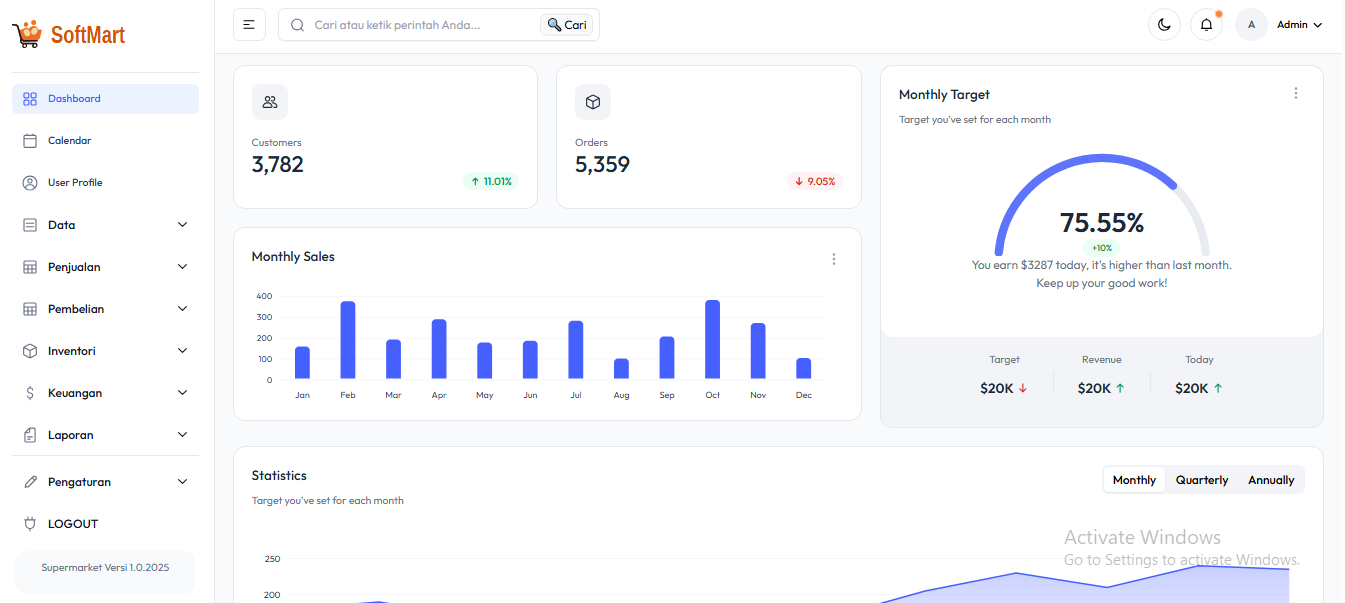Toggle the Inventori section icon
This screenshot has width=1345, height=603.
(x=28, y=350)
